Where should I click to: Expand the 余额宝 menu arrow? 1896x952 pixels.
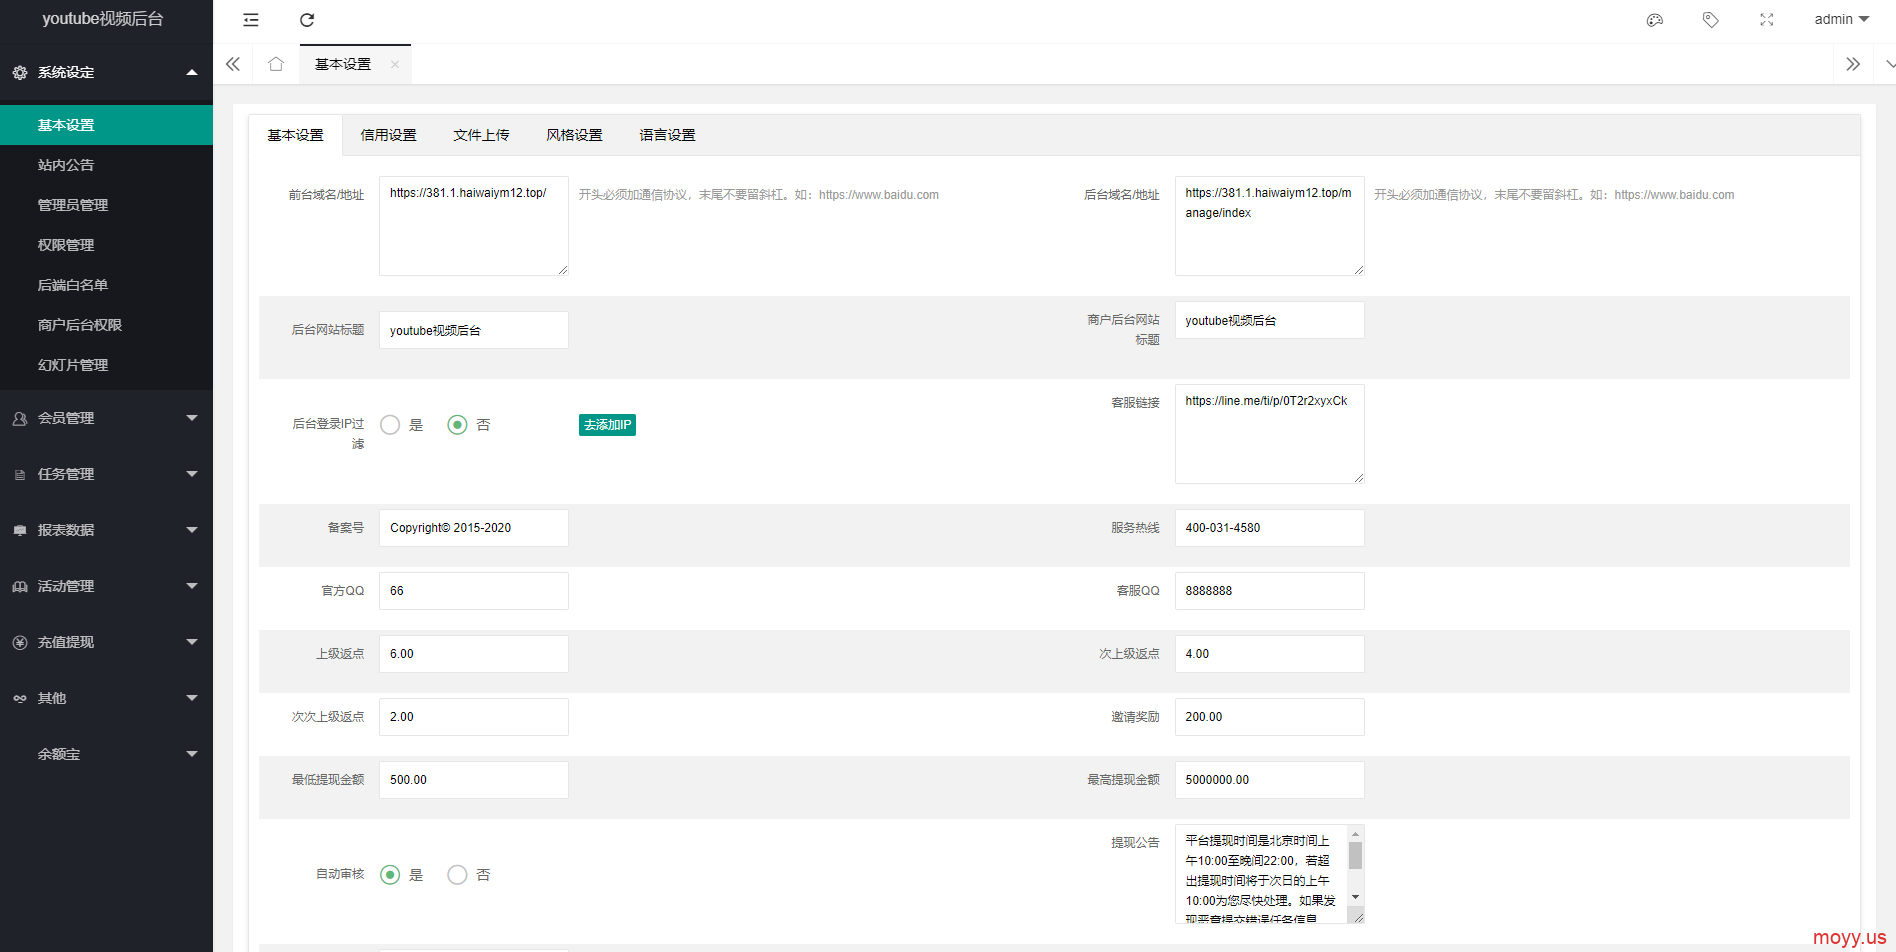(192, 754)
